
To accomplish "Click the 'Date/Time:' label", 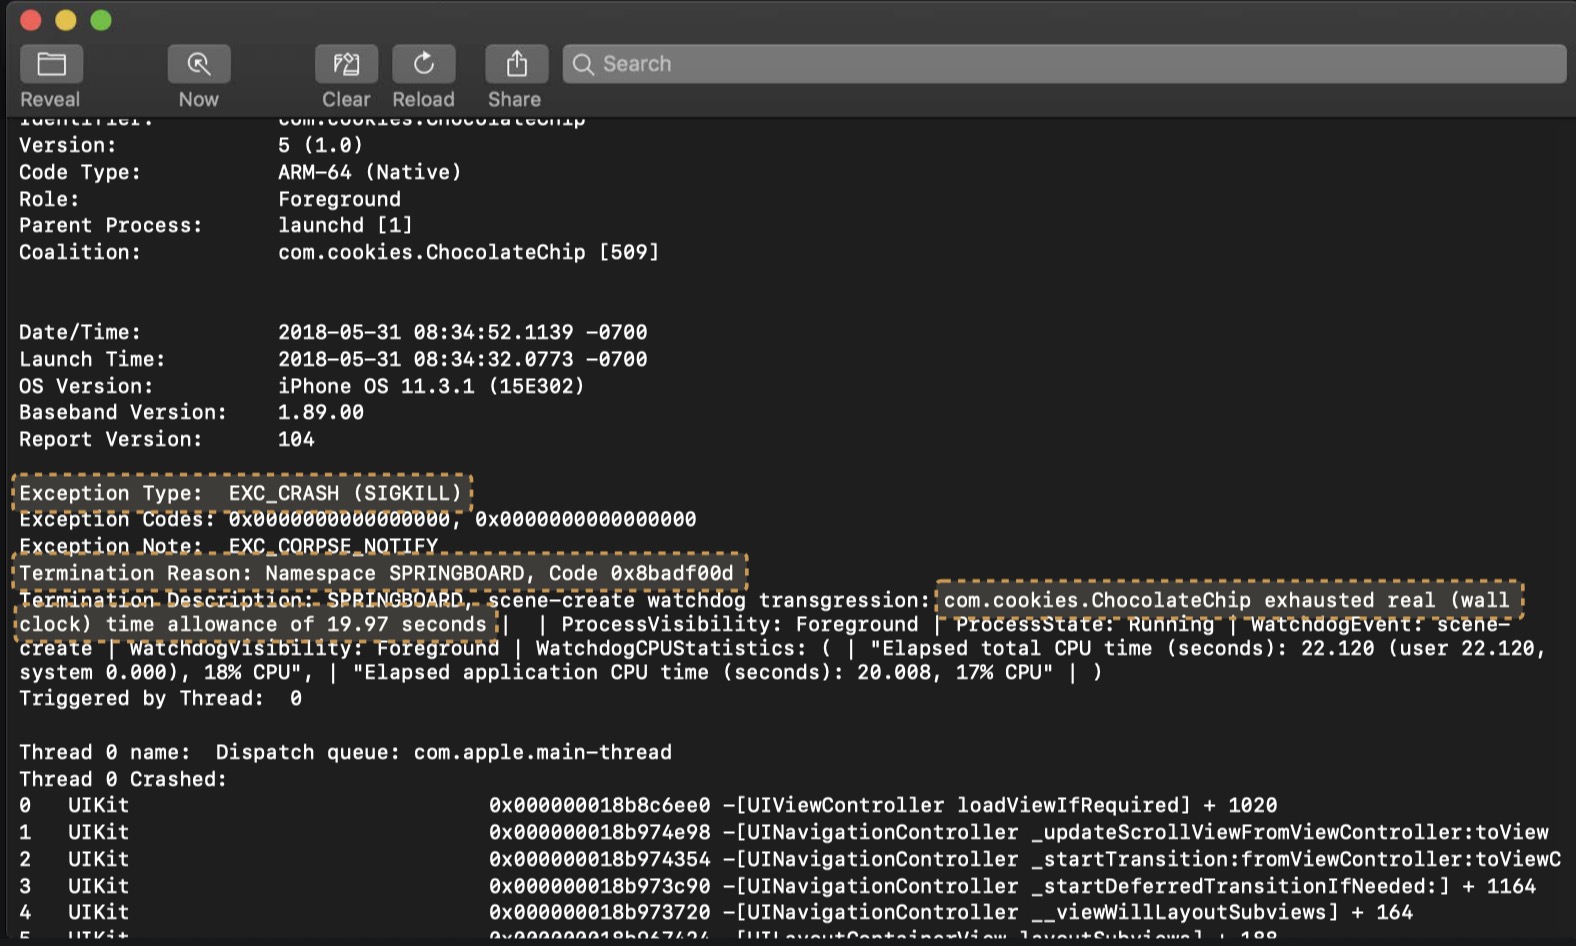I will pos(80,332).
